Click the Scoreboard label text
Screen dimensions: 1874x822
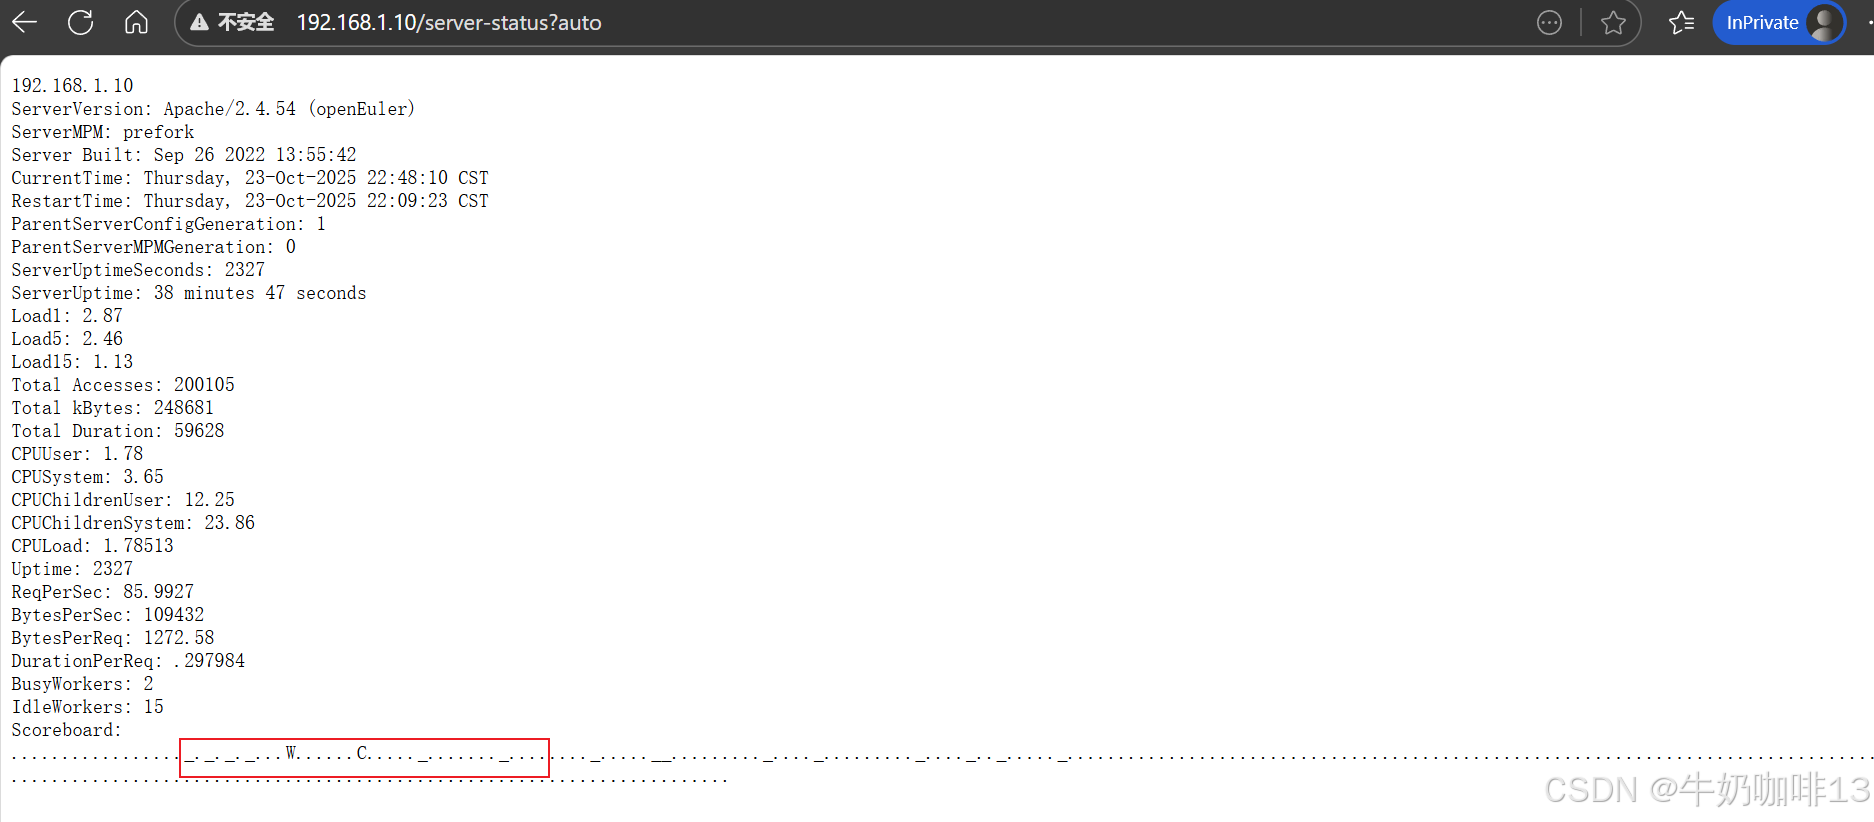(x=66, y=730)
